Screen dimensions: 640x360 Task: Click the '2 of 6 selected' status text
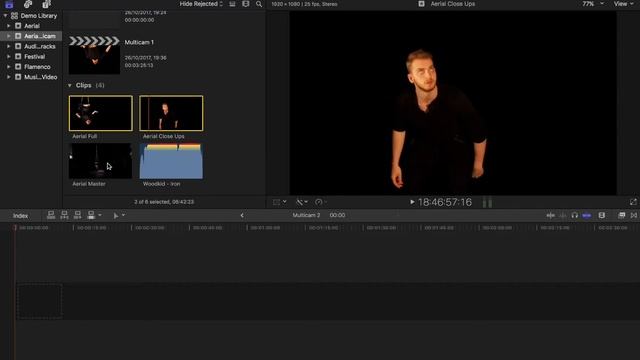tap(164, 202)
